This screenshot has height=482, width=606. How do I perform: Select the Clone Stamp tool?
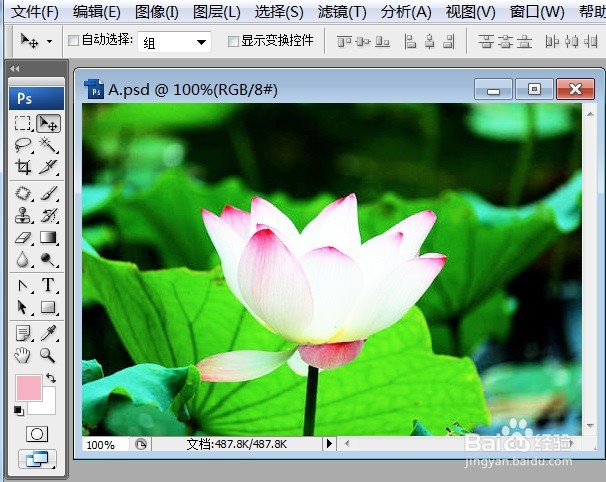[x=23, y=215]
